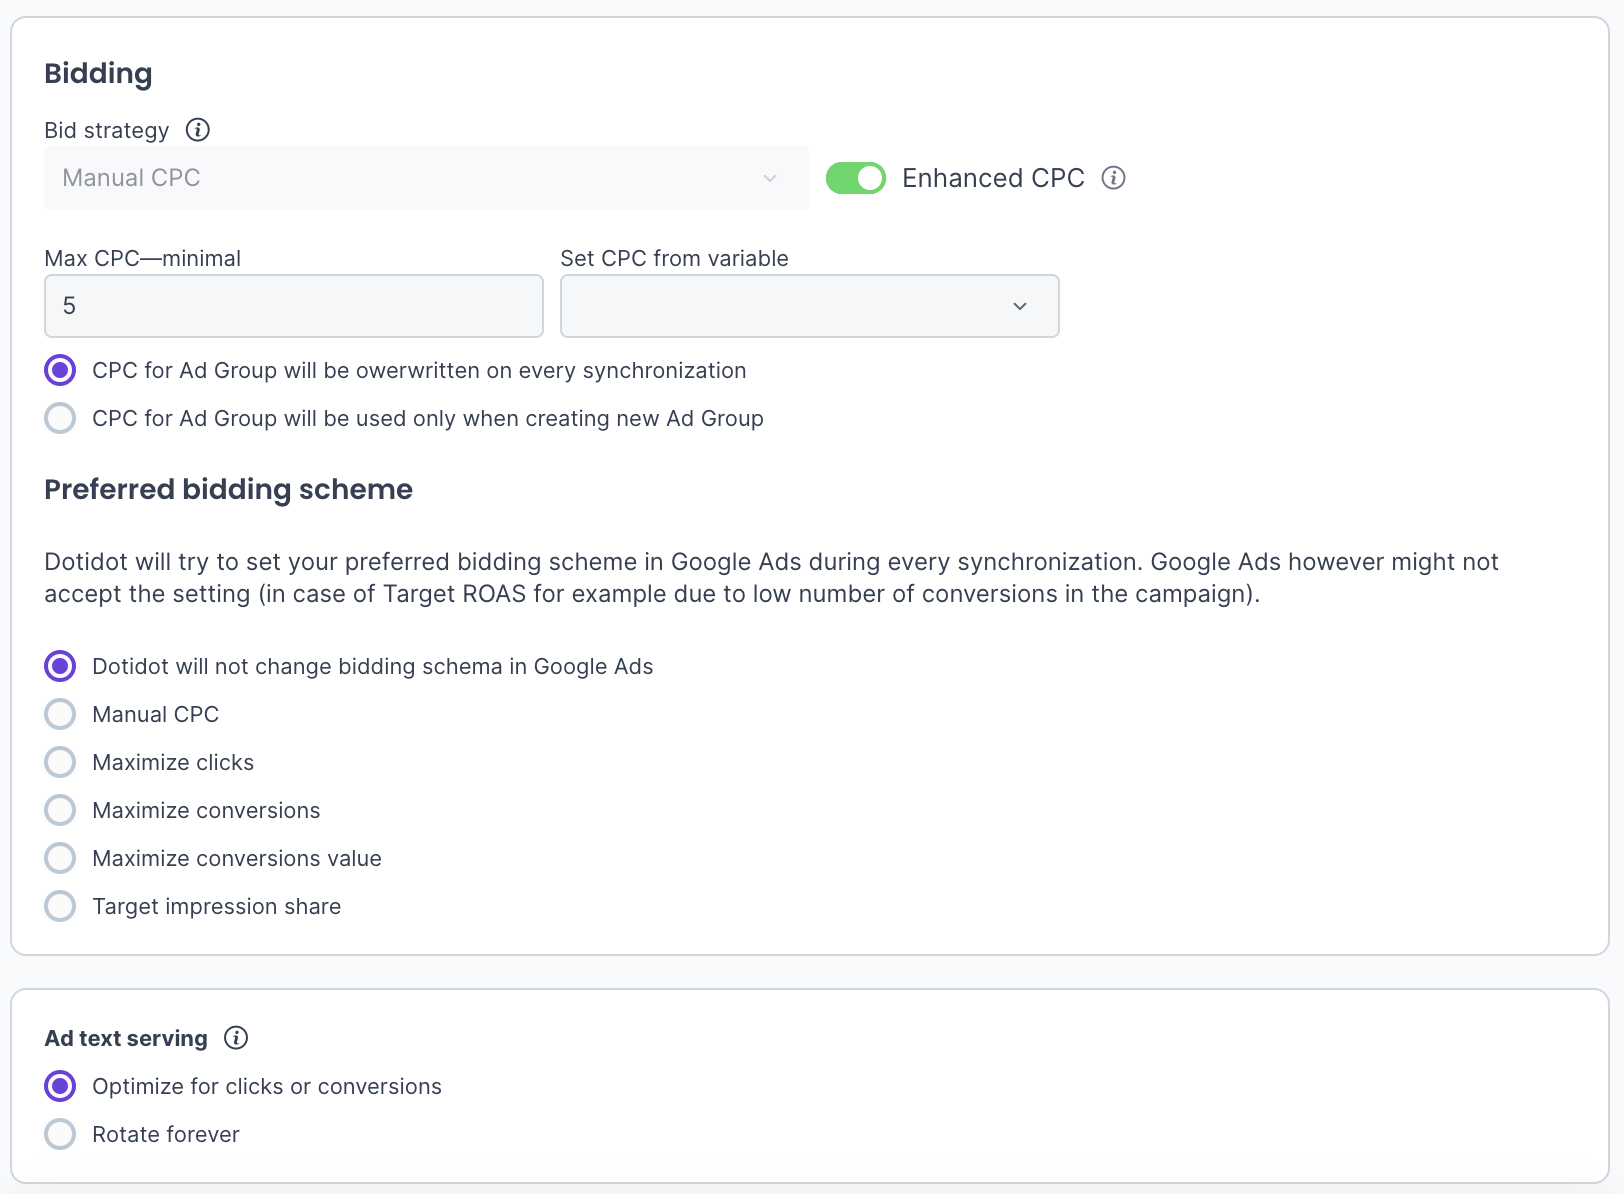Select Target impression share option
The width and height of the screenshot is (1624, 1194).
point(60,906)
